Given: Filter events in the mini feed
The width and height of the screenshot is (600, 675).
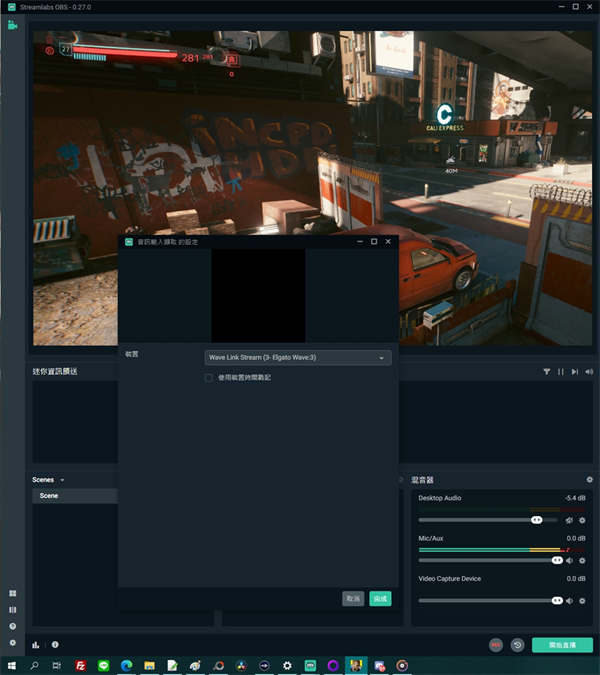Looking at the screenshot, I should (x=547, y=372).
